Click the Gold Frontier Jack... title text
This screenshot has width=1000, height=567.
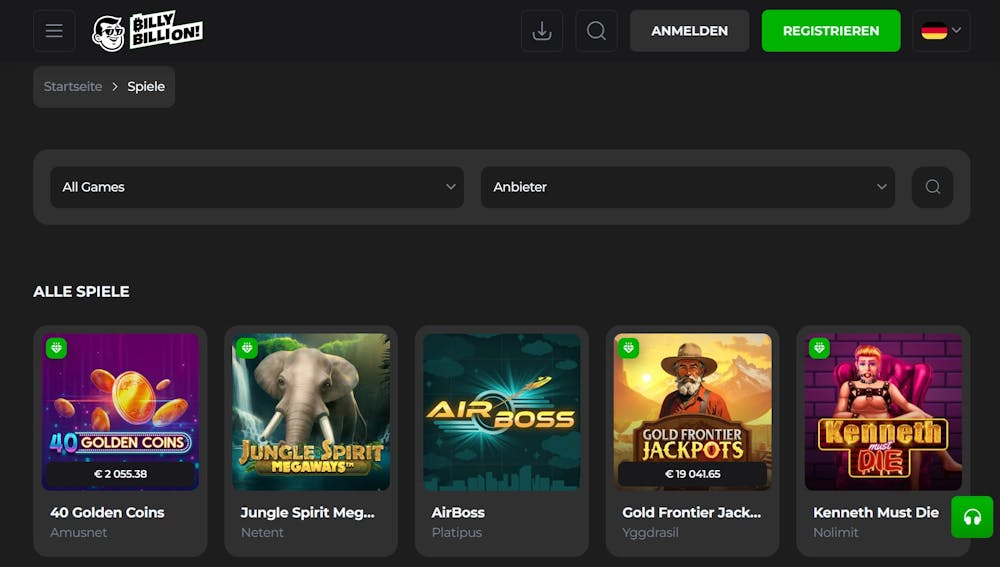point(691,512)
